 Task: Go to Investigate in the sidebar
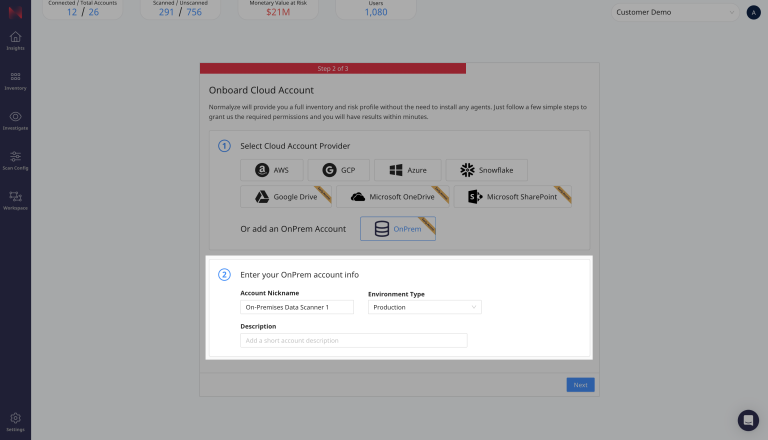[x=15, y=120]
